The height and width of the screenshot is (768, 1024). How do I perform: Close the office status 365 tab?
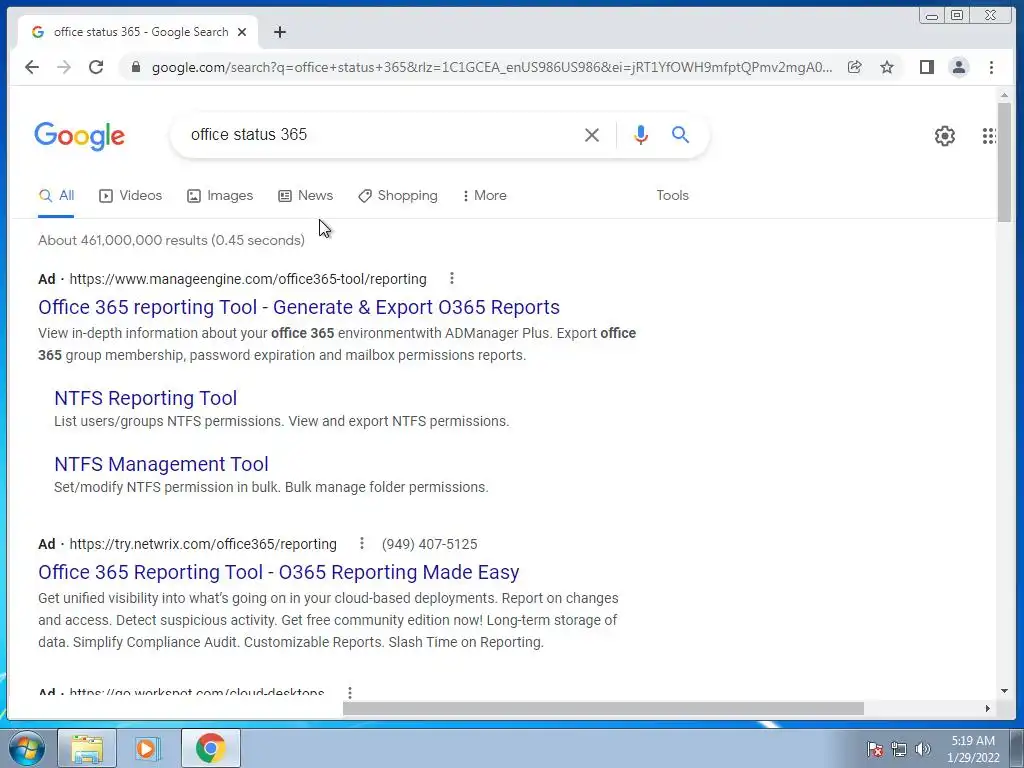pyautogui.click(x=242, y=32)
